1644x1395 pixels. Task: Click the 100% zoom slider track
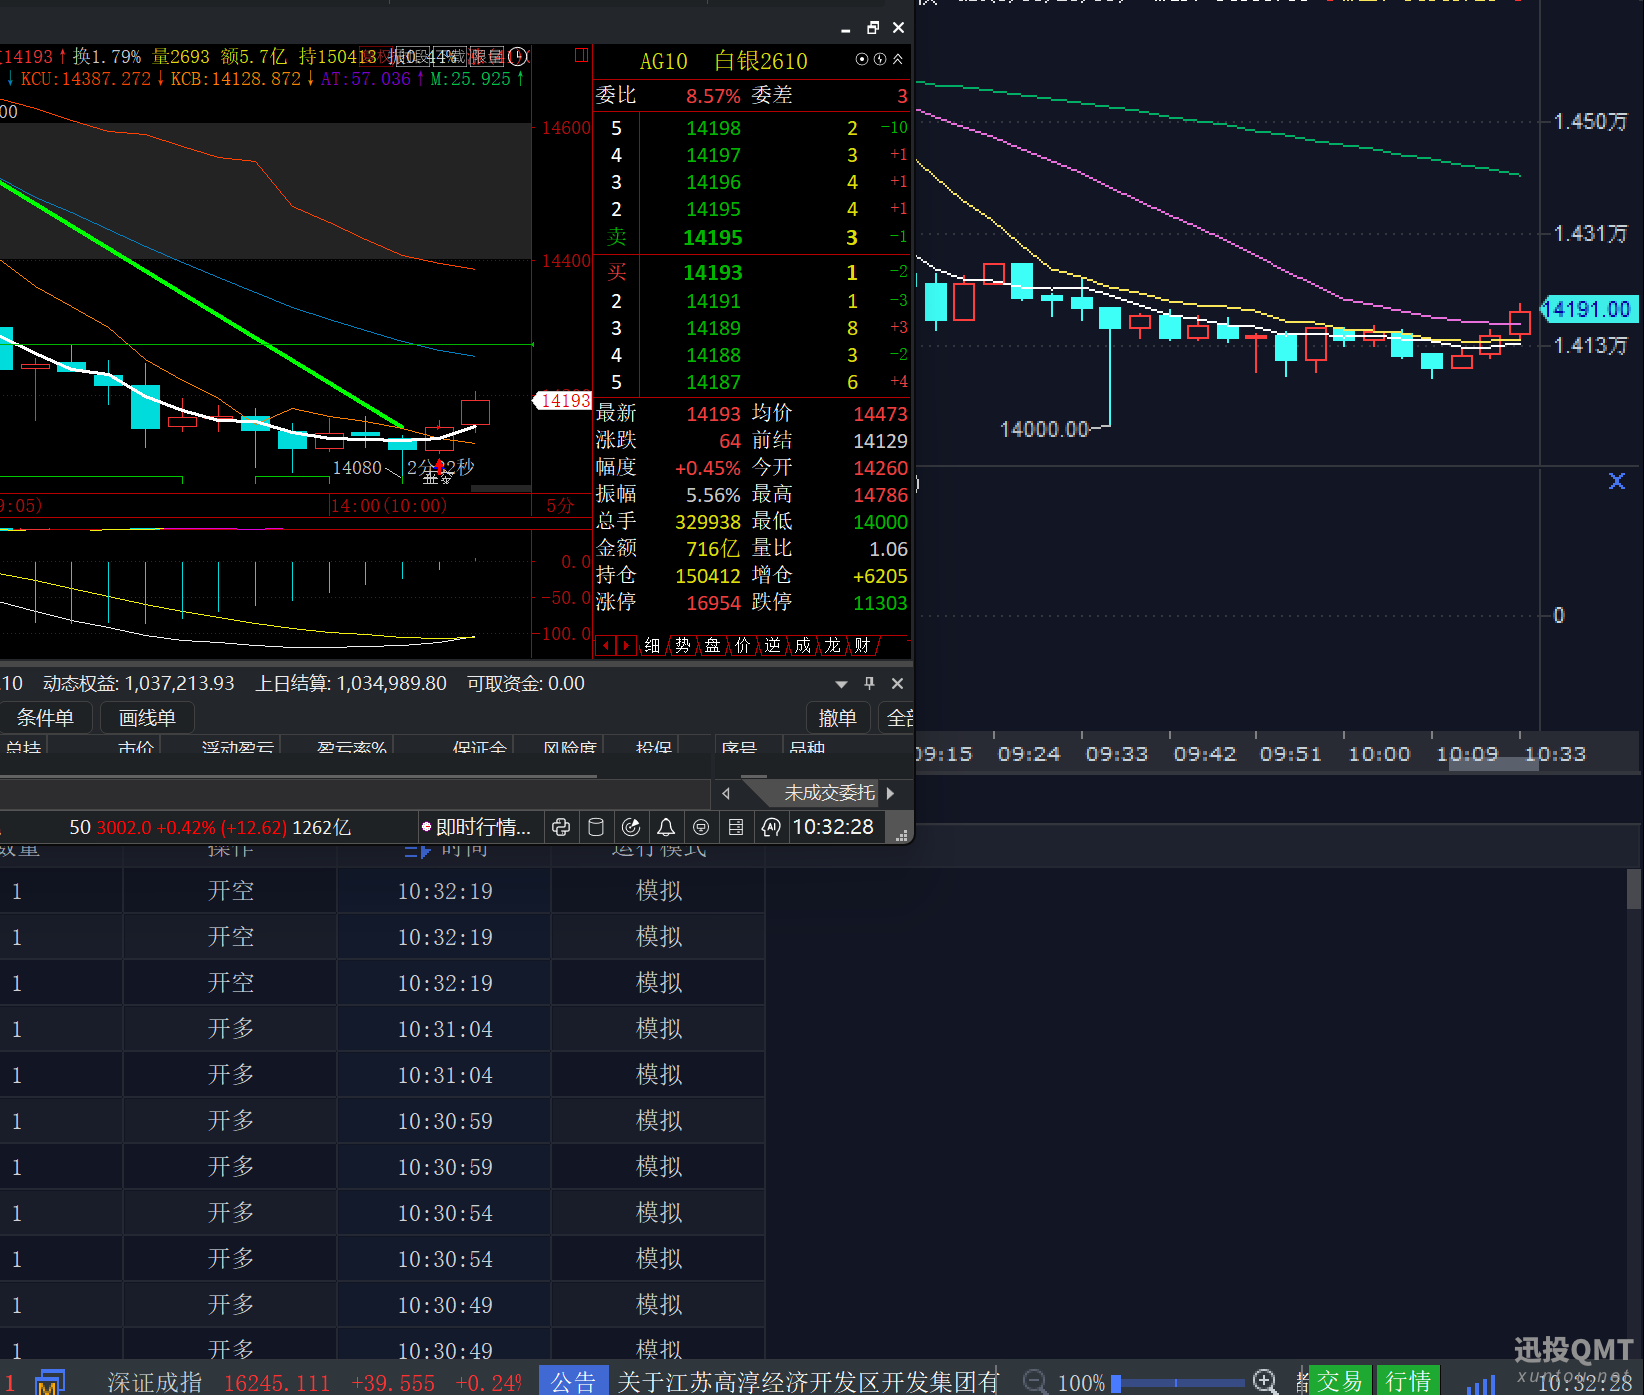click(x=1180, y=1383)
